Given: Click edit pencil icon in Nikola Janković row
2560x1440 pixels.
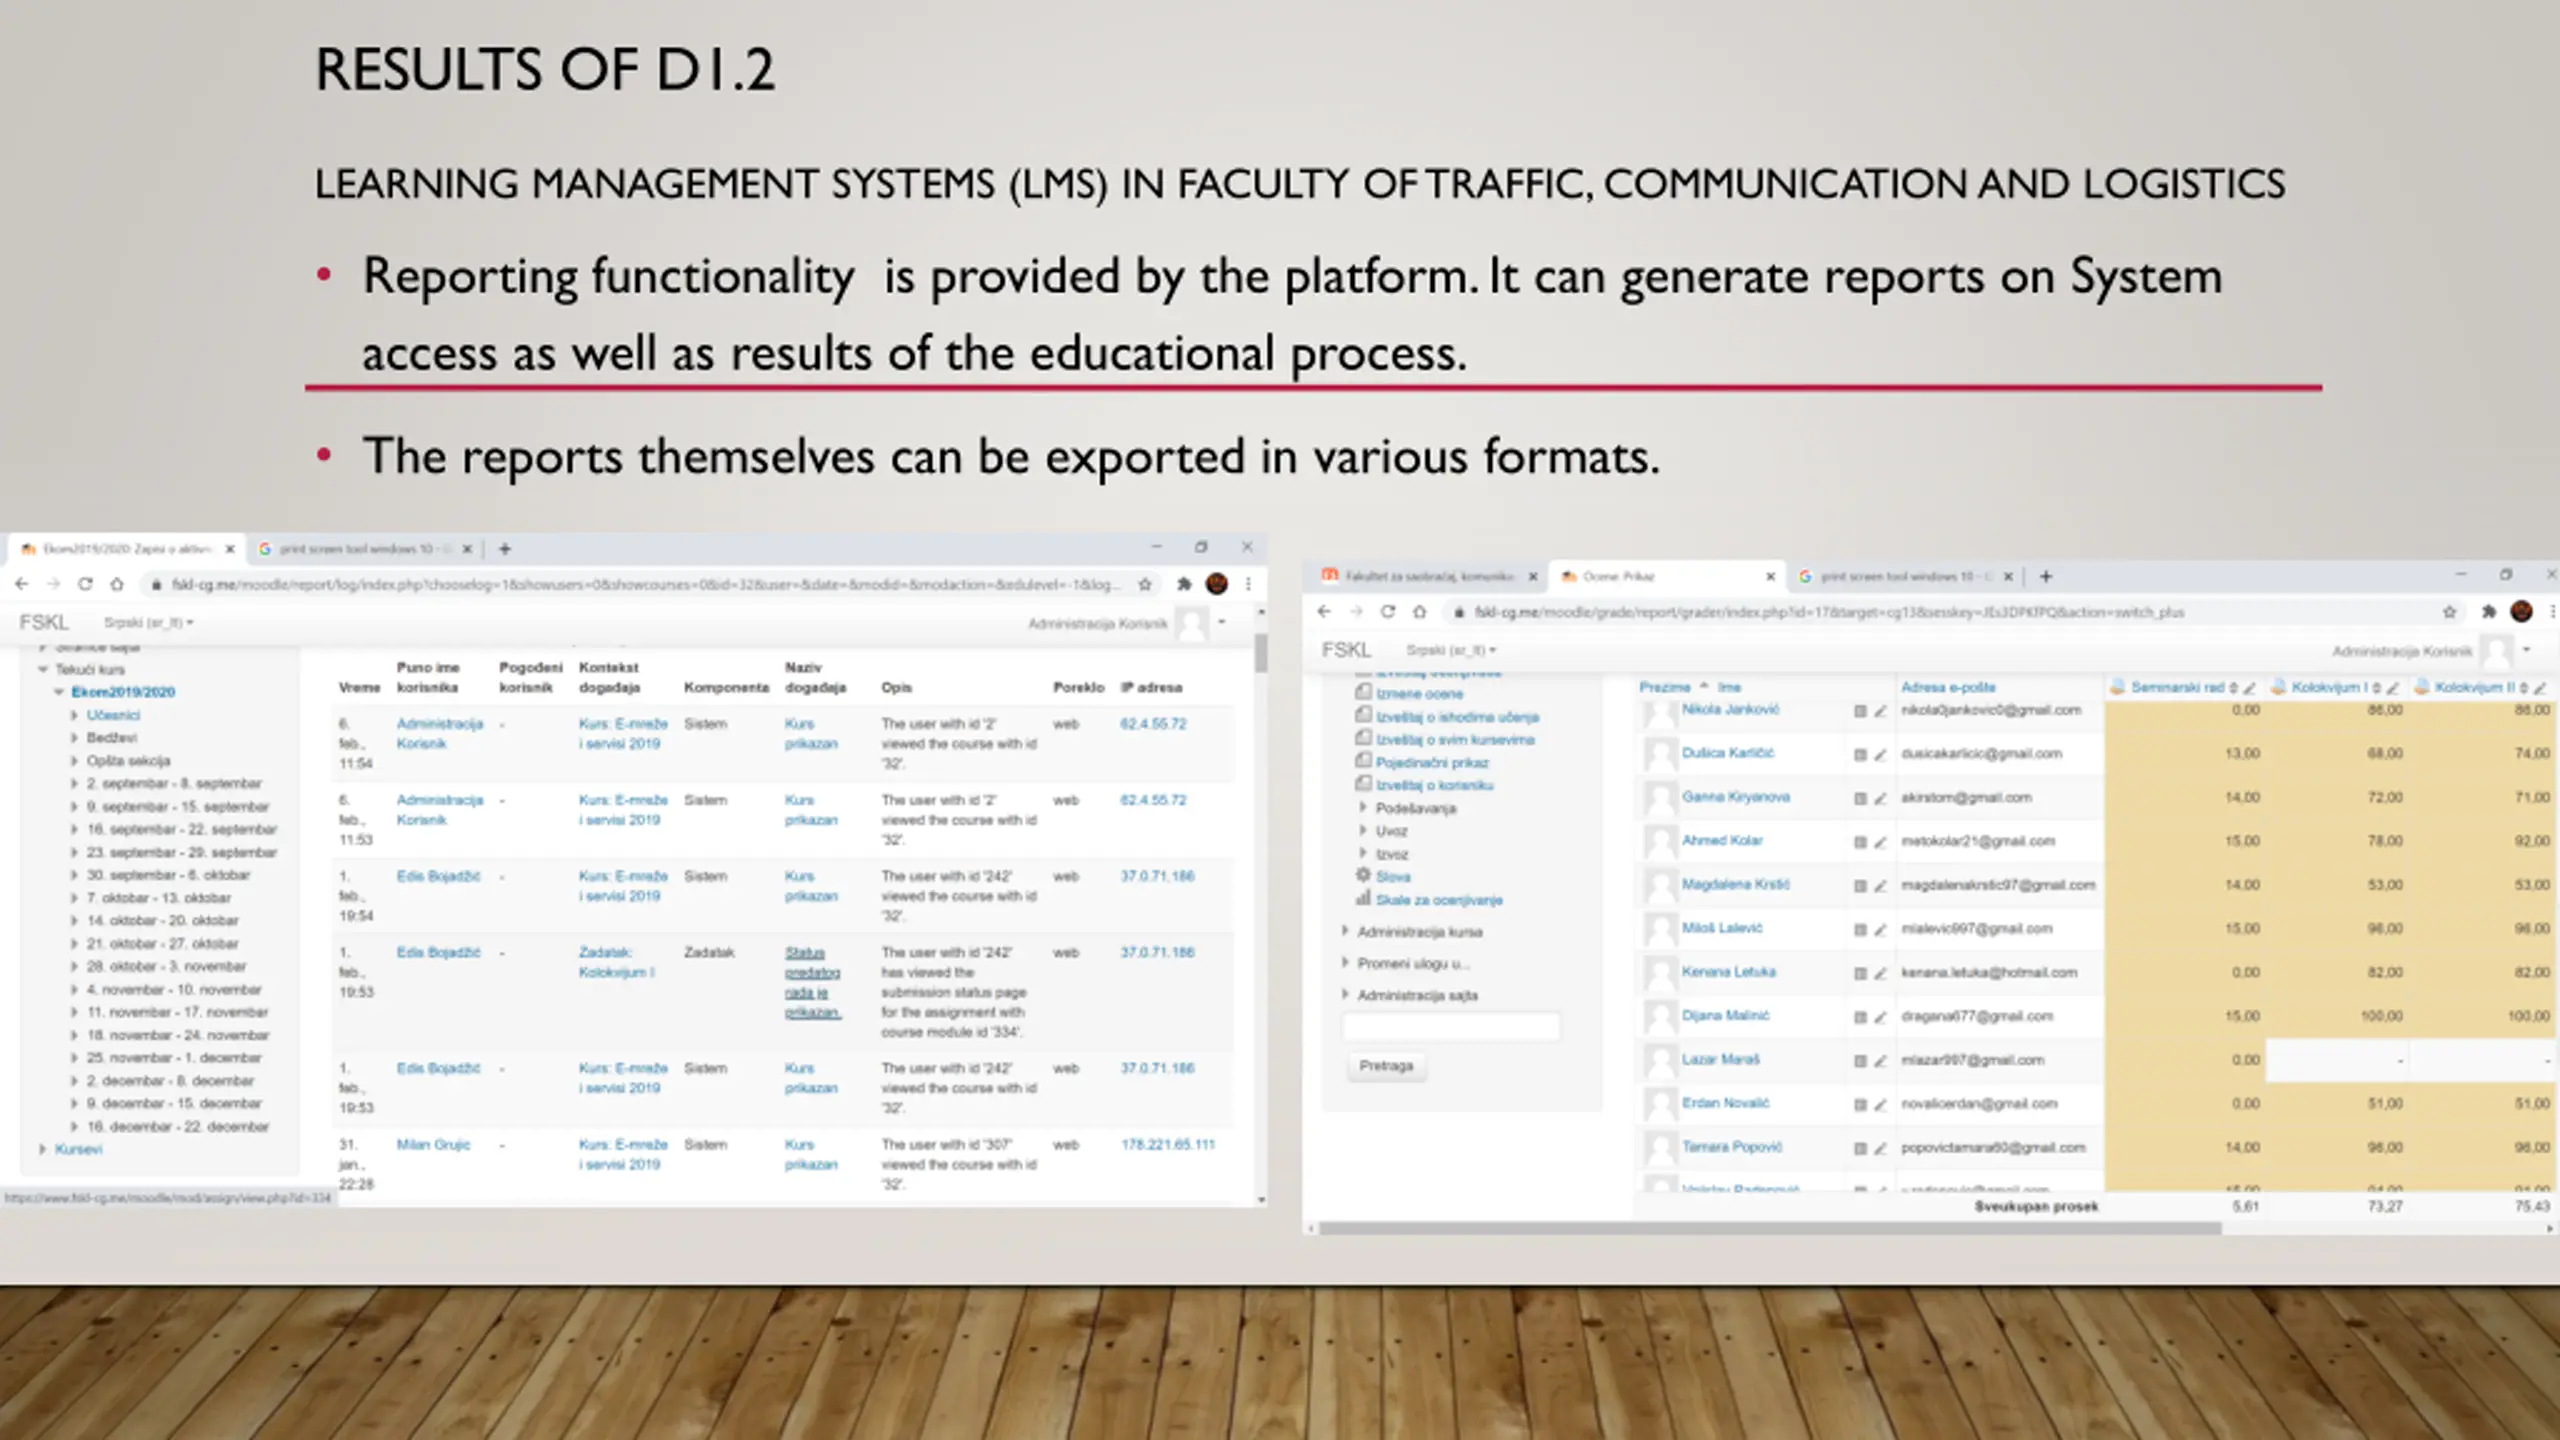Looking at the screenshot, I should [1880, 711].
